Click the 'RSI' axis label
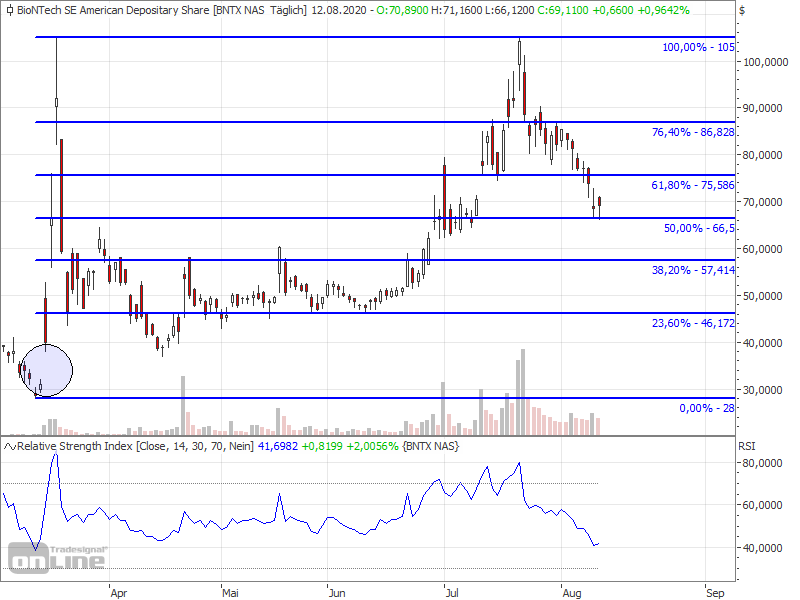 tap(746, 446)
